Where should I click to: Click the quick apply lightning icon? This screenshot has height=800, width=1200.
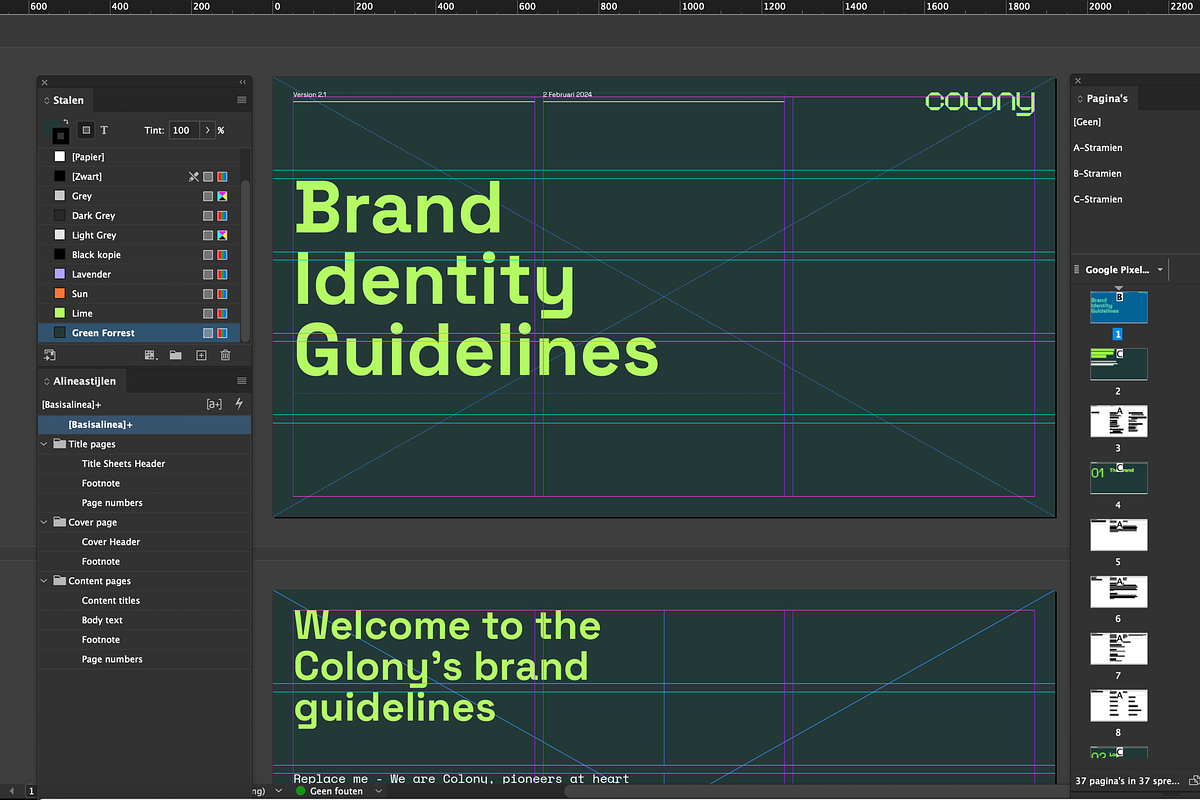[238, 404]
